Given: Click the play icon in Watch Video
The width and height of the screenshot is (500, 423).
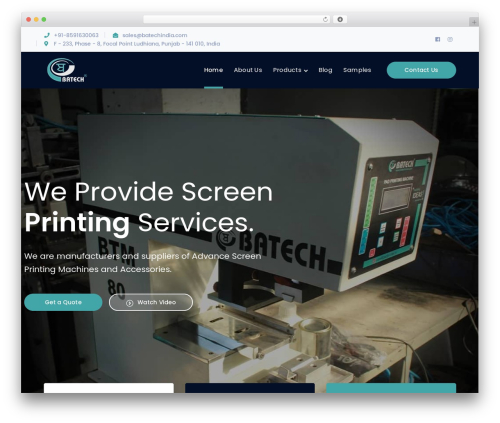Looking at the screenshot, I should pos(130,303).
